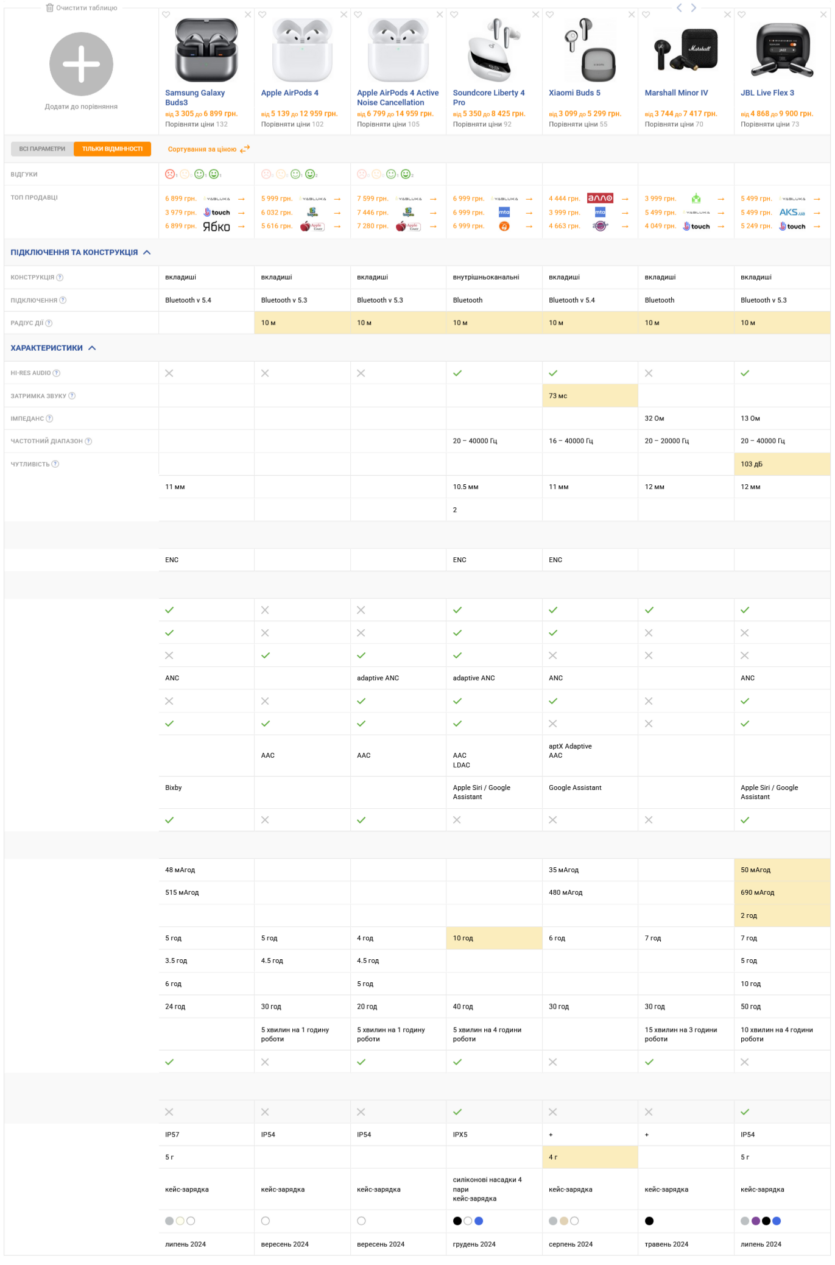
Task: Click the грудень 2024 release date cell
Action: (x=494, y=1244)
